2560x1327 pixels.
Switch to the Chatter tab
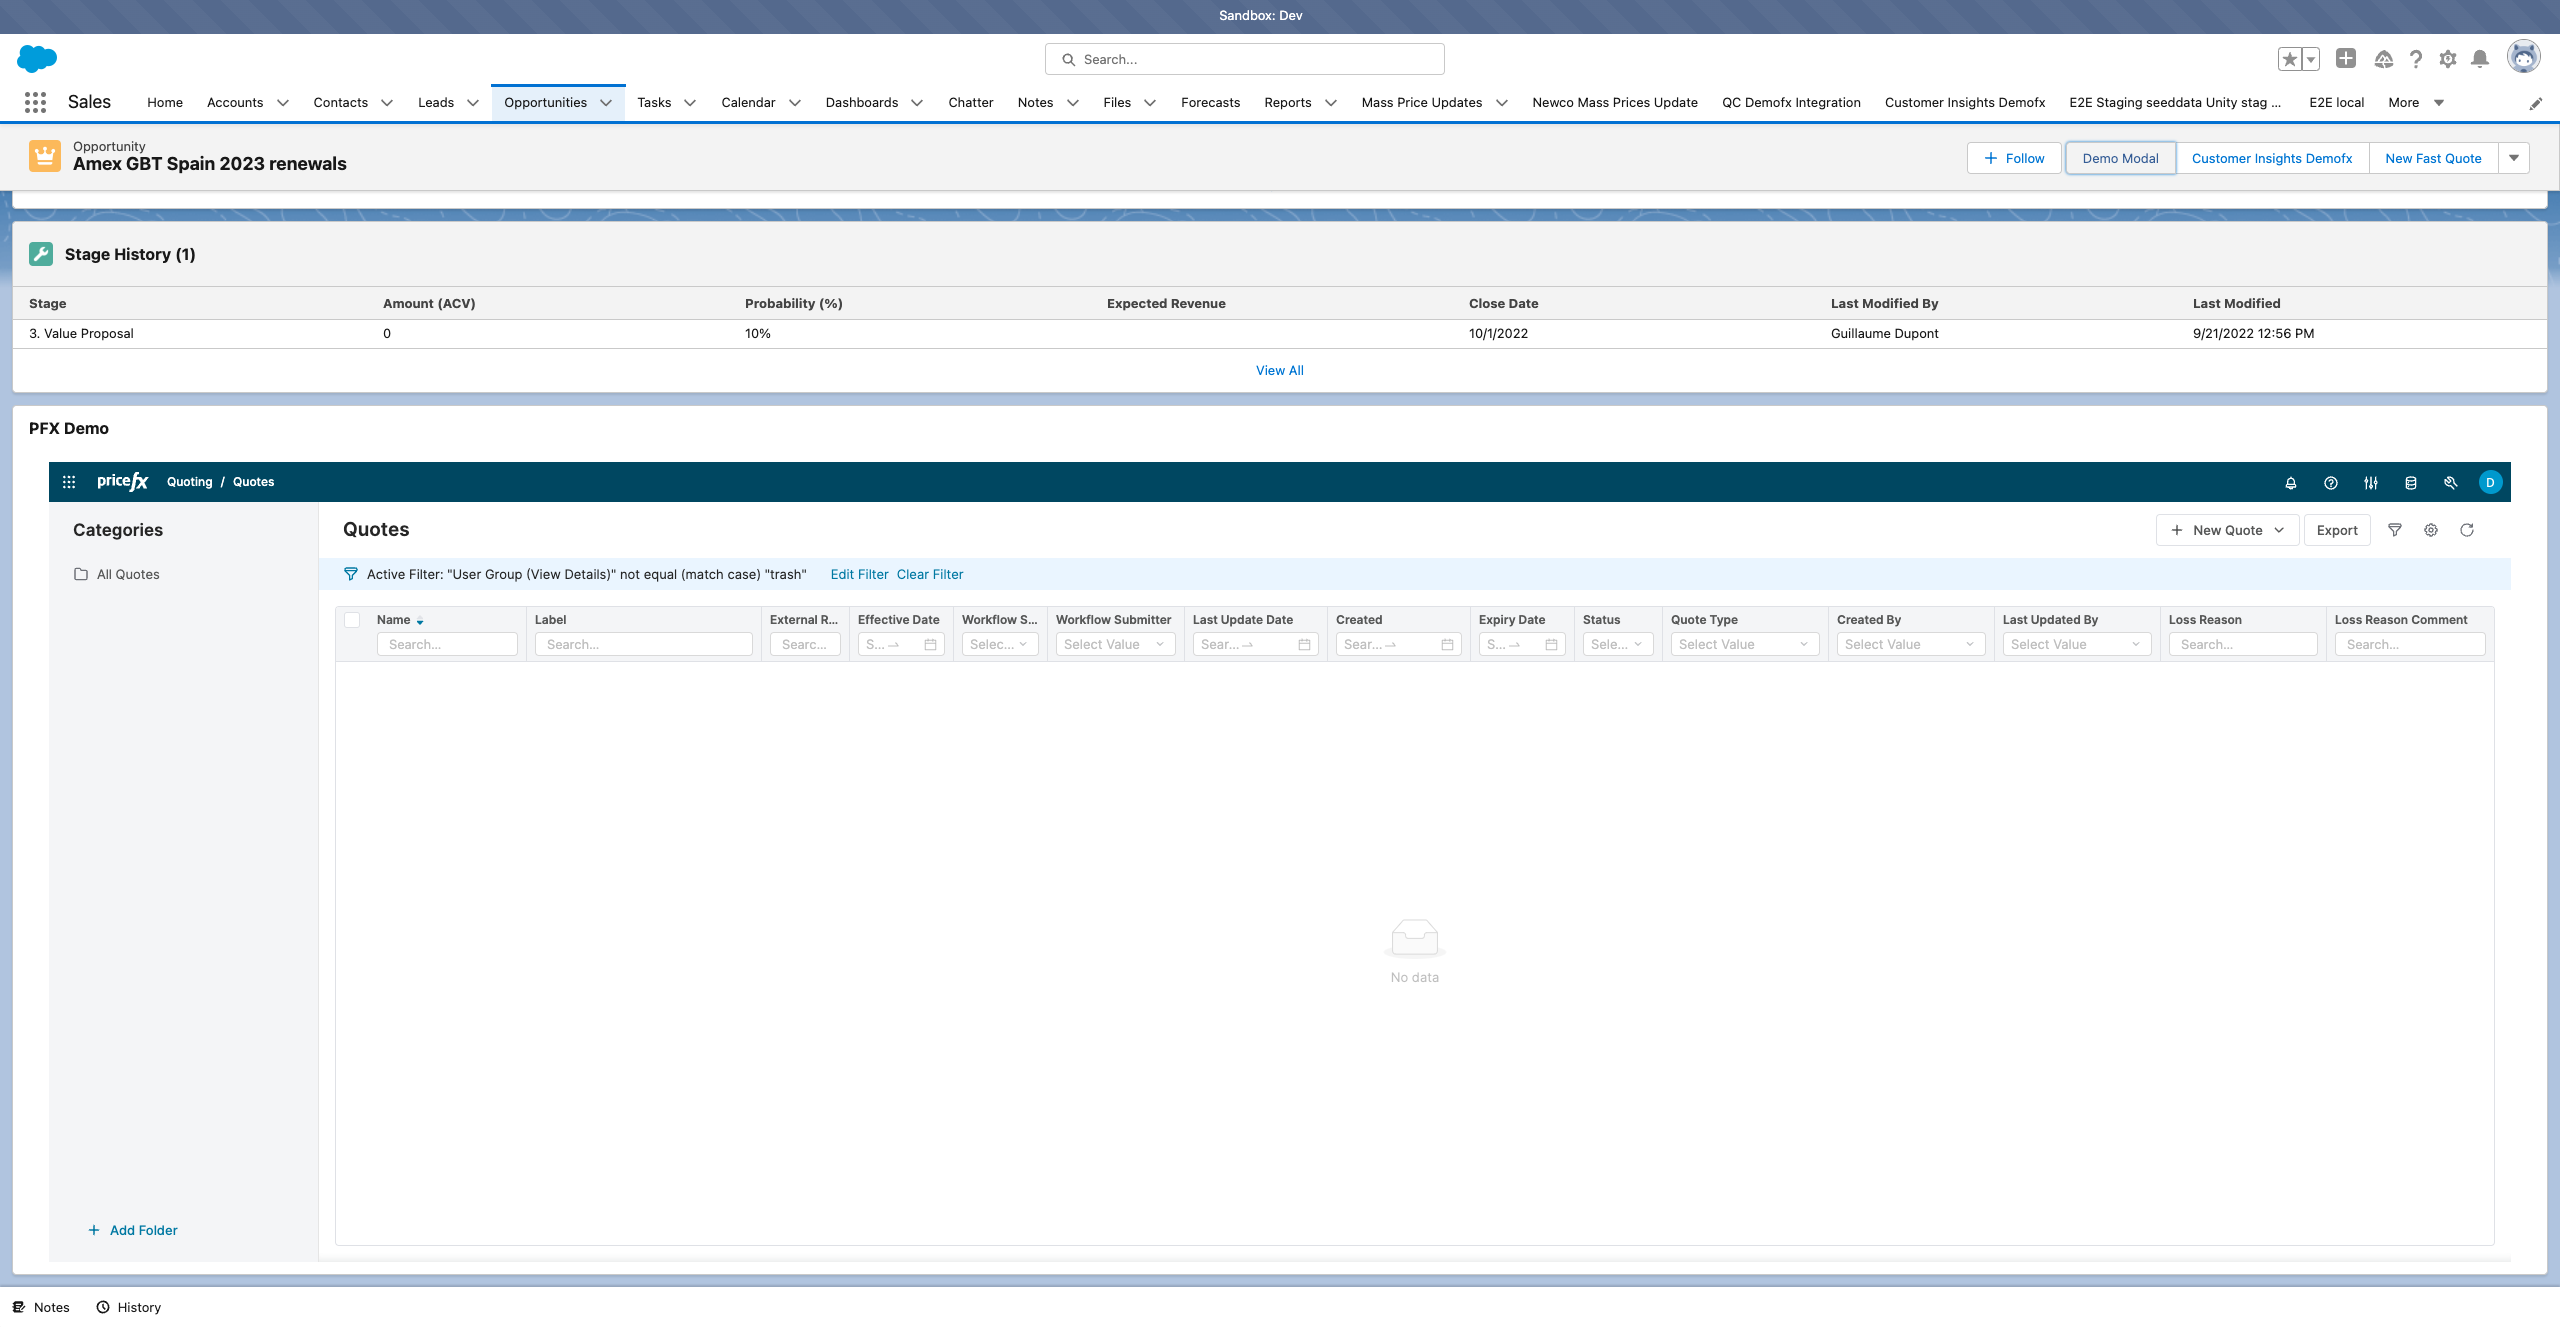click(970, 102)
